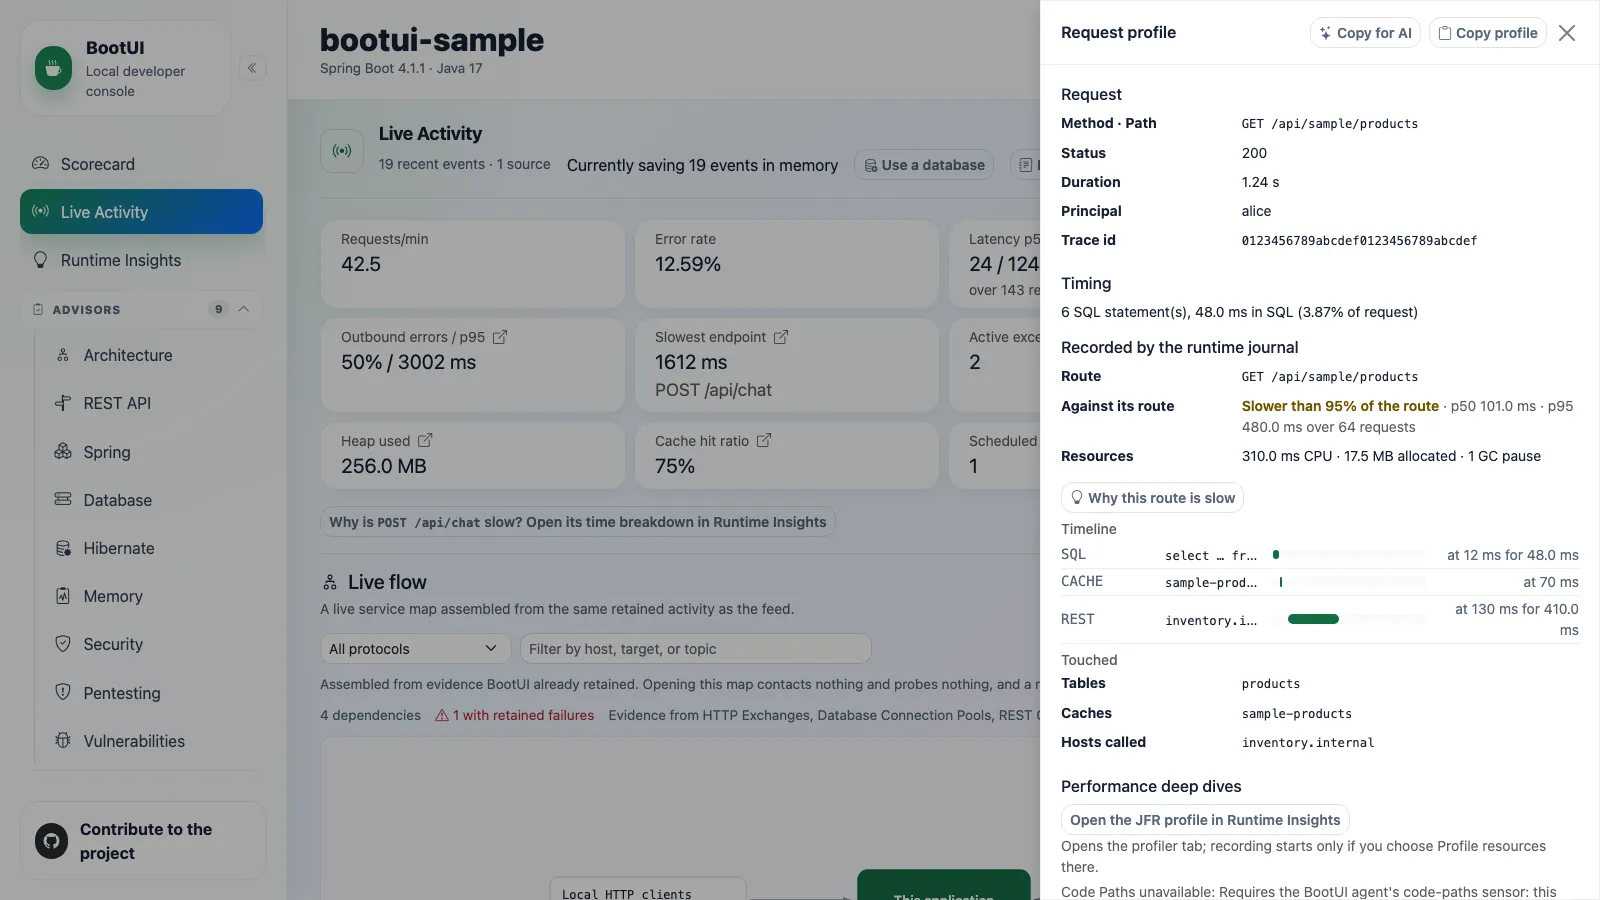This screenshot has width=1600, height=900.
Task: Open Contribute to the project link
Action: click(143, 841)
